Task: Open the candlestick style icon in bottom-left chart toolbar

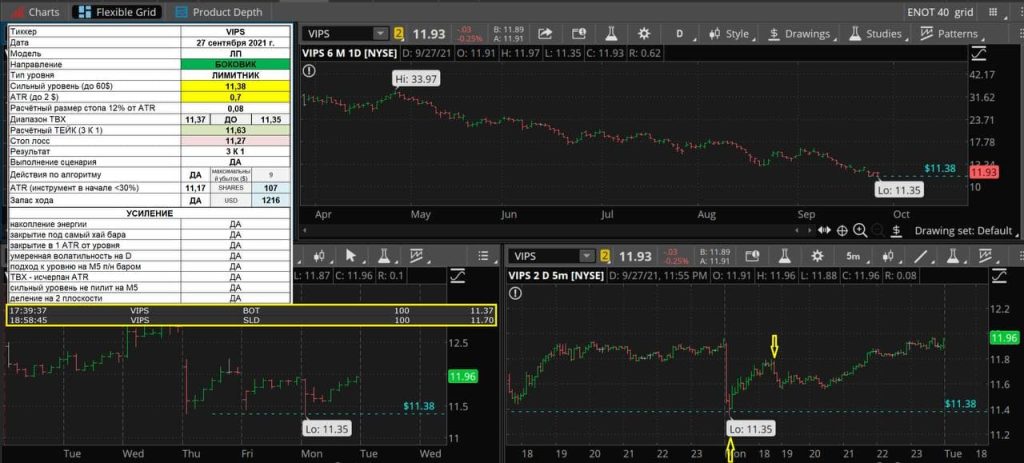Action: point(320,255)
